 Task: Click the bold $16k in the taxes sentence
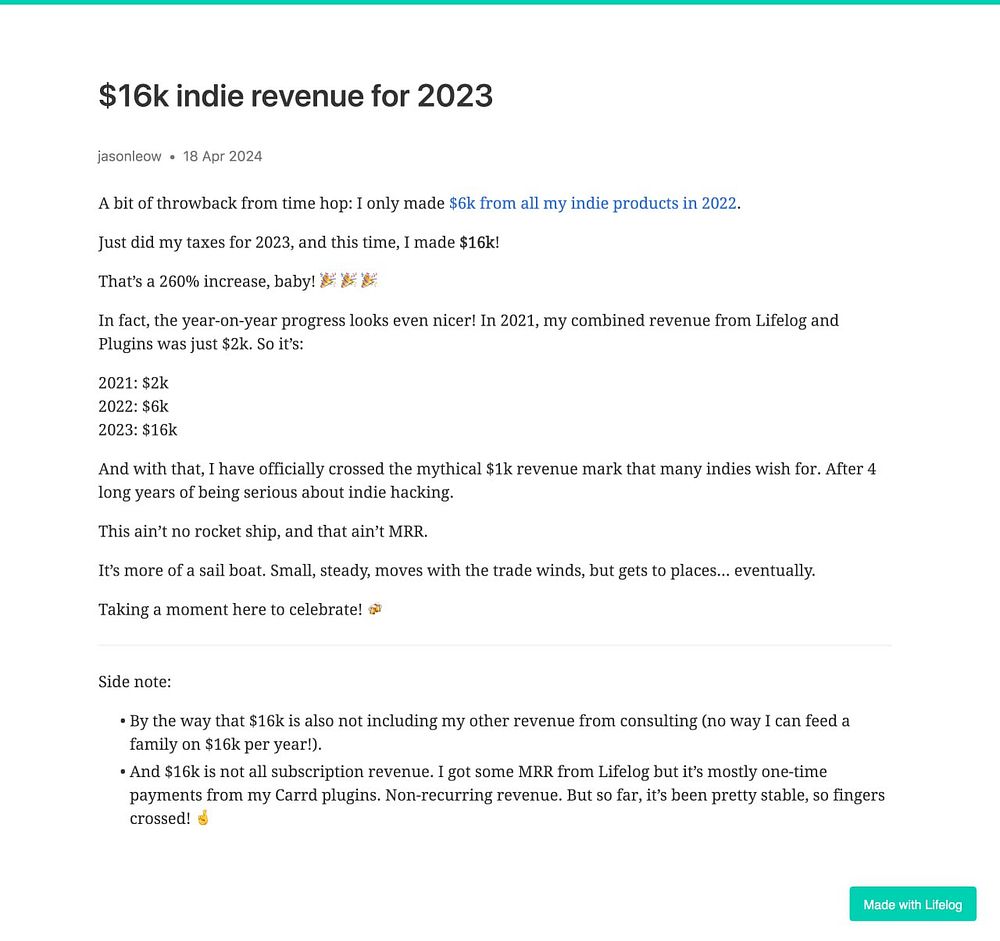pyautogui.click(x=476, y=242)
